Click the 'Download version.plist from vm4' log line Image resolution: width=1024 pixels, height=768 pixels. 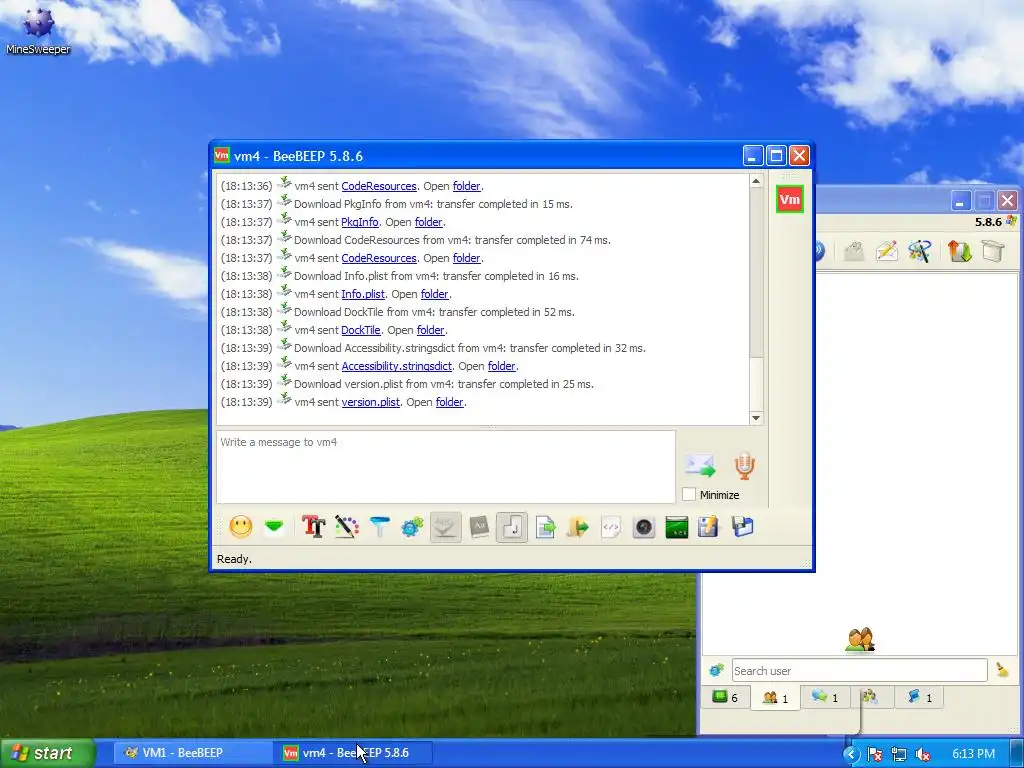(444, 384)
